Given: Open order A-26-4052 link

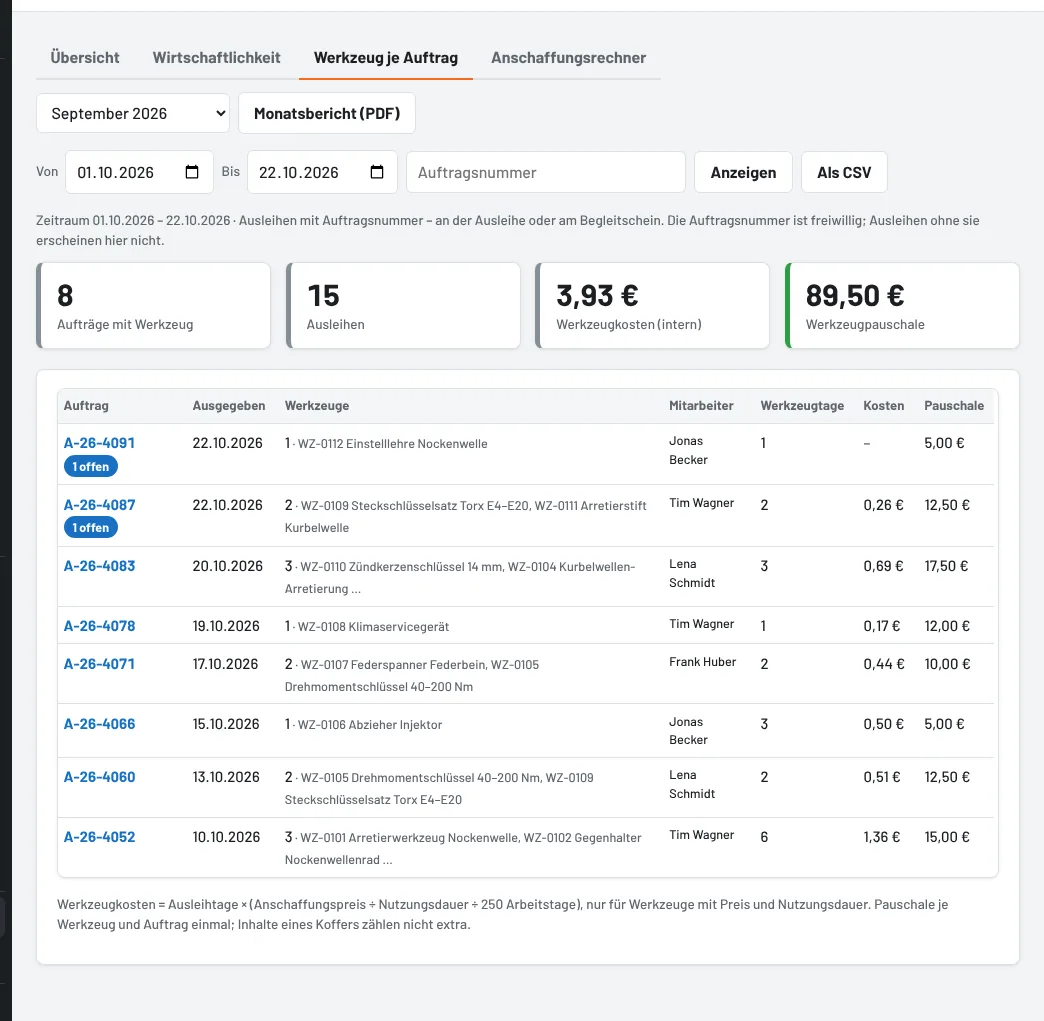Looking at the screenshot, I should [99, 837].
